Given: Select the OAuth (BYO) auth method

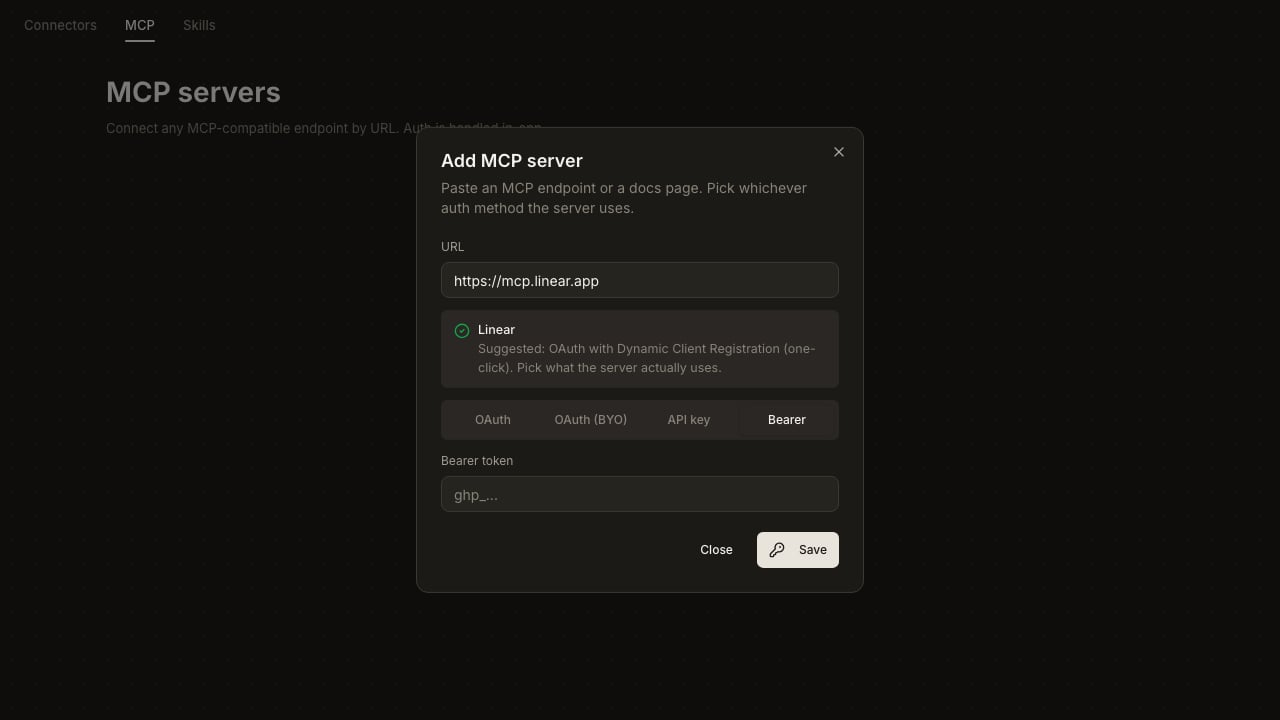Looking at the screenshot, I should [x=591, y=420].
